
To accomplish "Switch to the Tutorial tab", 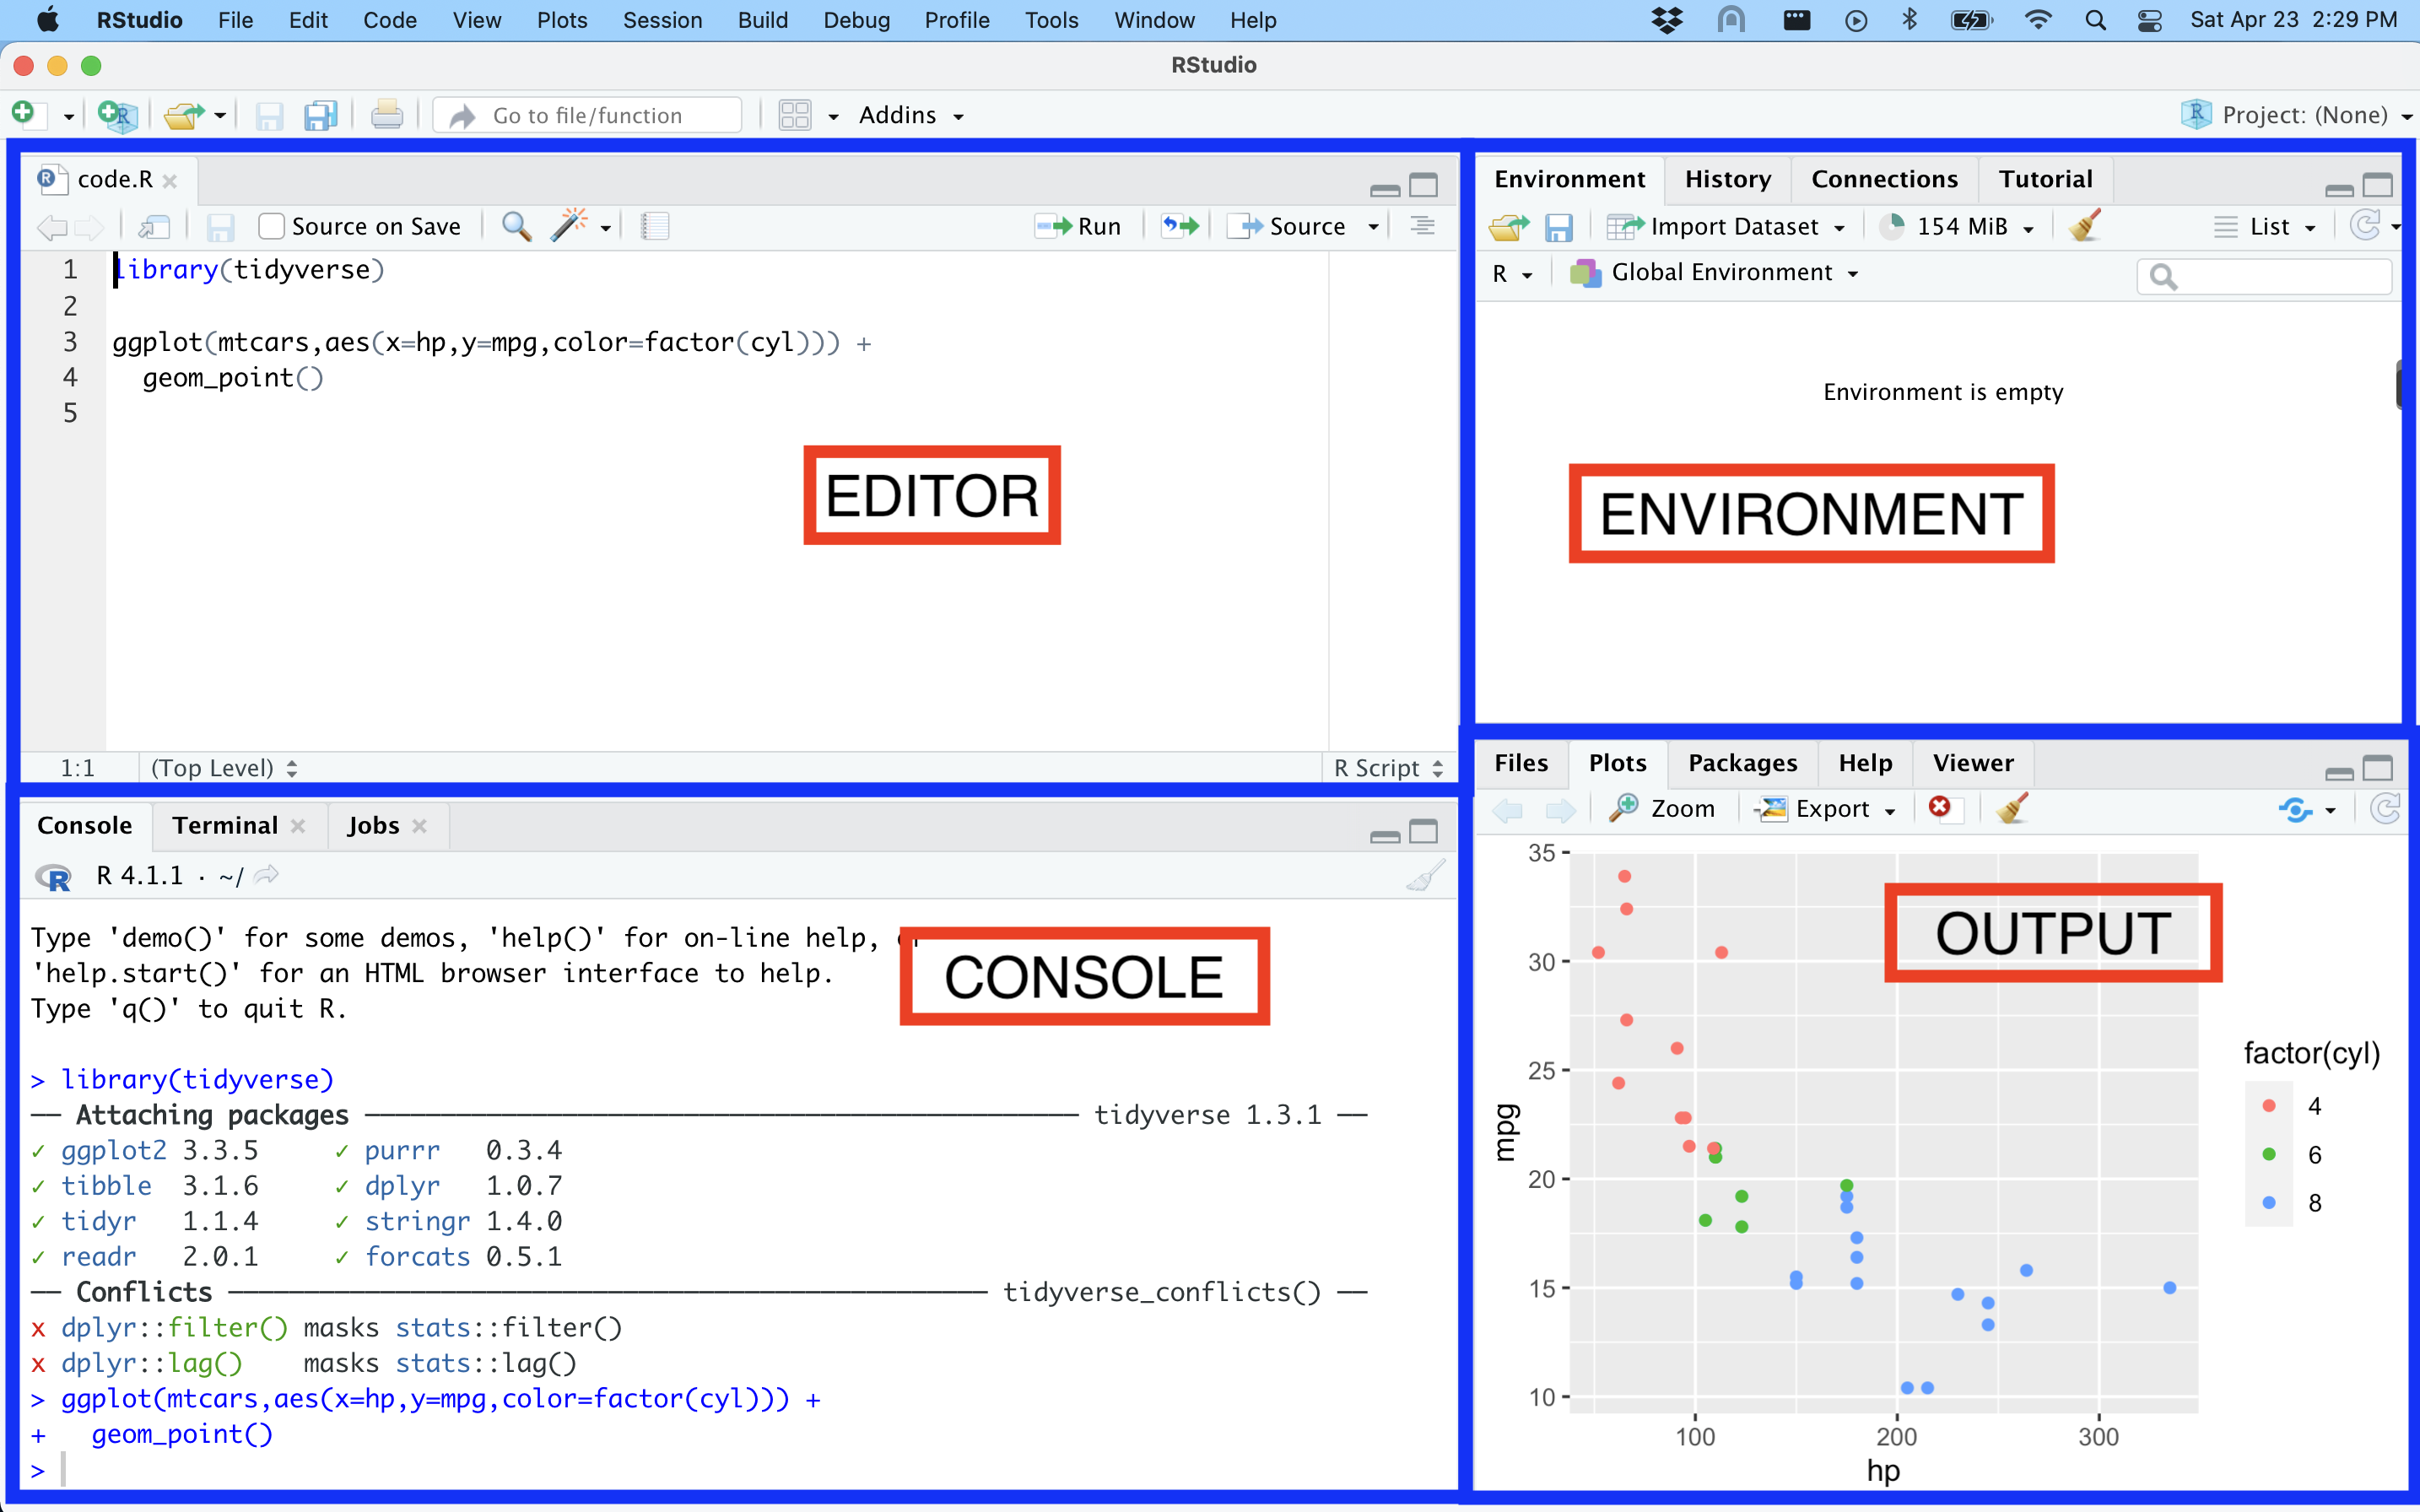I will [x=2045, y=179].
